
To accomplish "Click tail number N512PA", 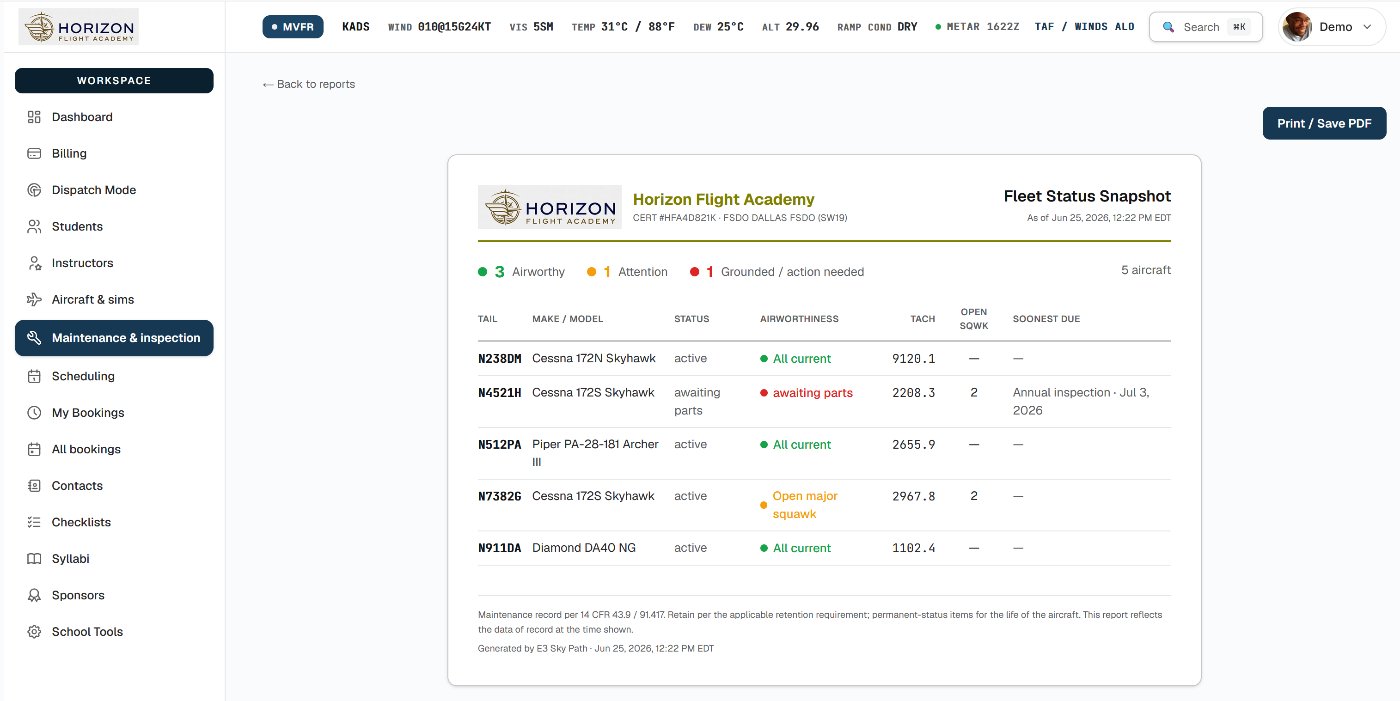I will tap(500, 445).
